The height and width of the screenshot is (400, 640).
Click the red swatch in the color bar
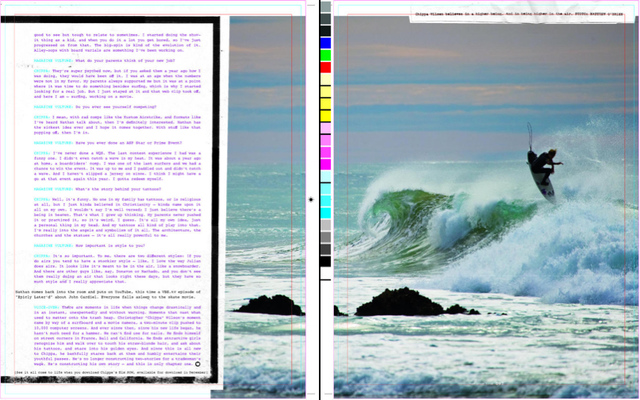point(325,67)
